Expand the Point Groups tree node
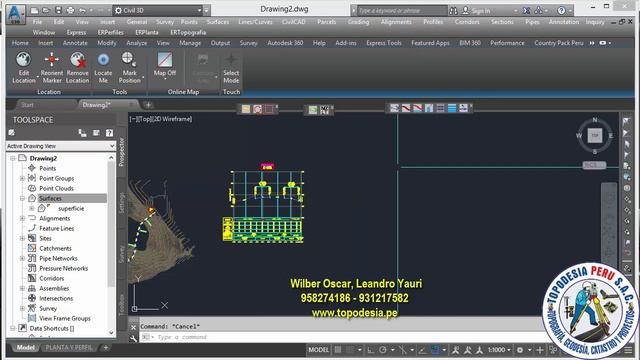 [22, 178]
